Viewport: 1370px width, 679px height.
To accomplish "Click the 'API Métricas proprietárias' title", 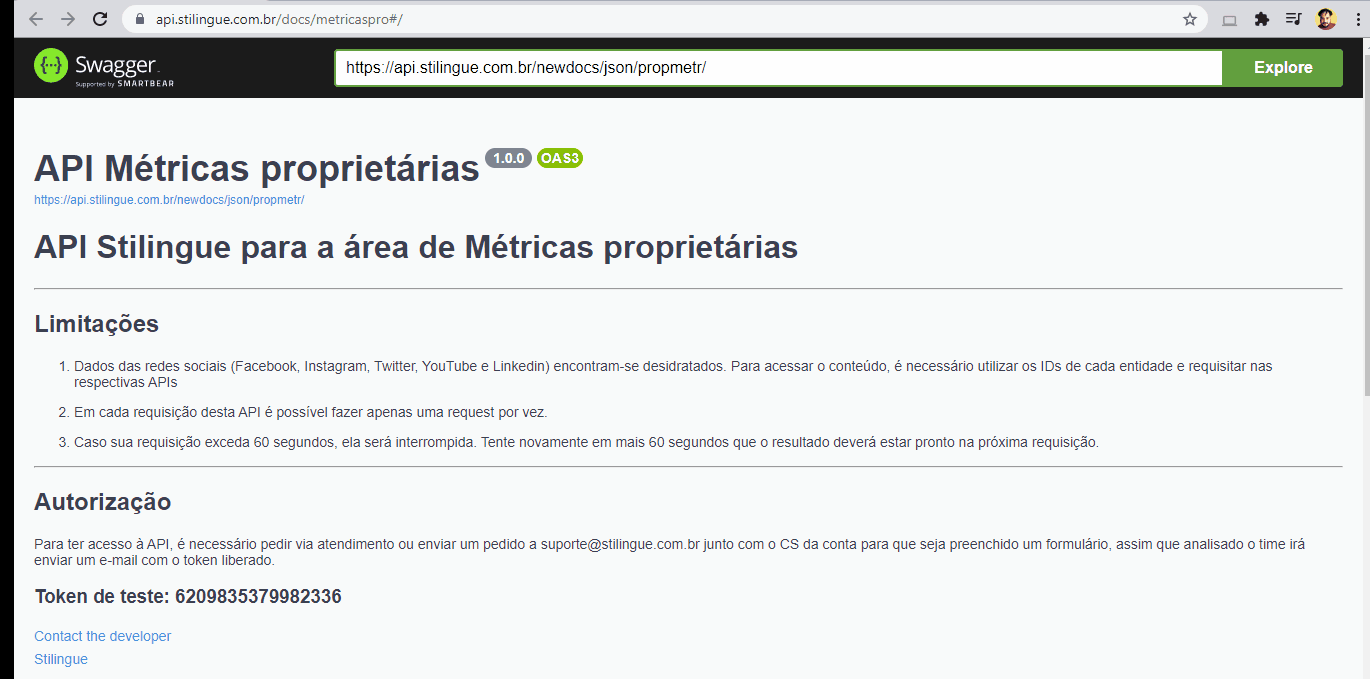I will [257, 168].
